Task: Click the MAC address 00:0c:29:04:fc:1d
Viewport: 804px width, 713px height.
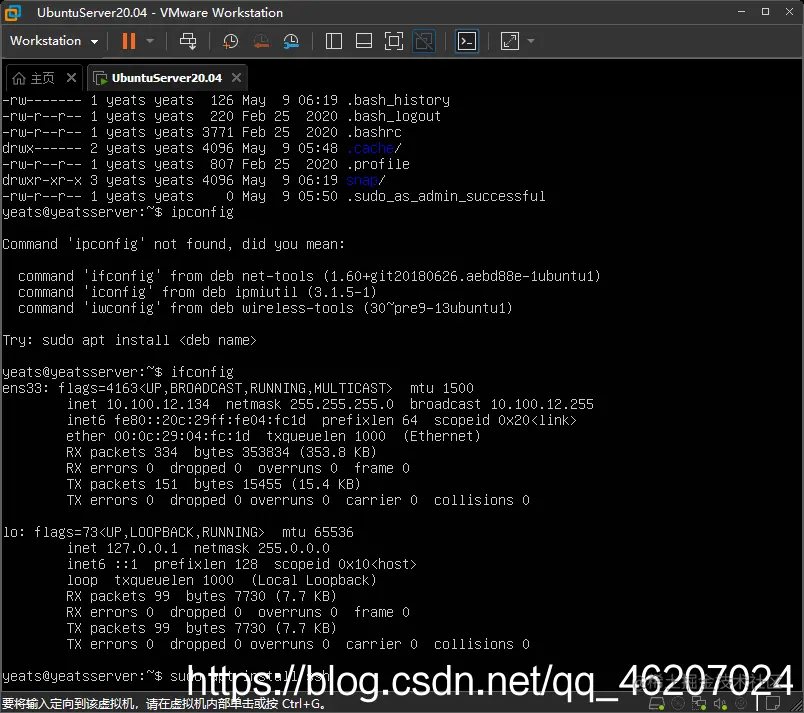Action: point(182,436)
